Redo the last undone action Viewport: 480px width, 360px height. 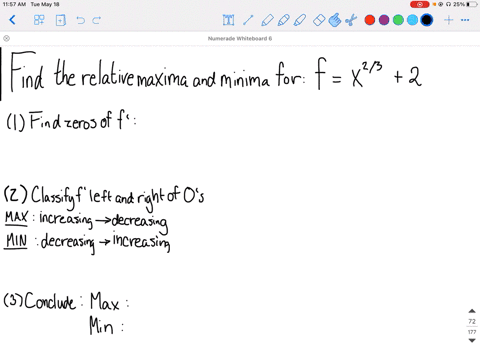[96, 20]
